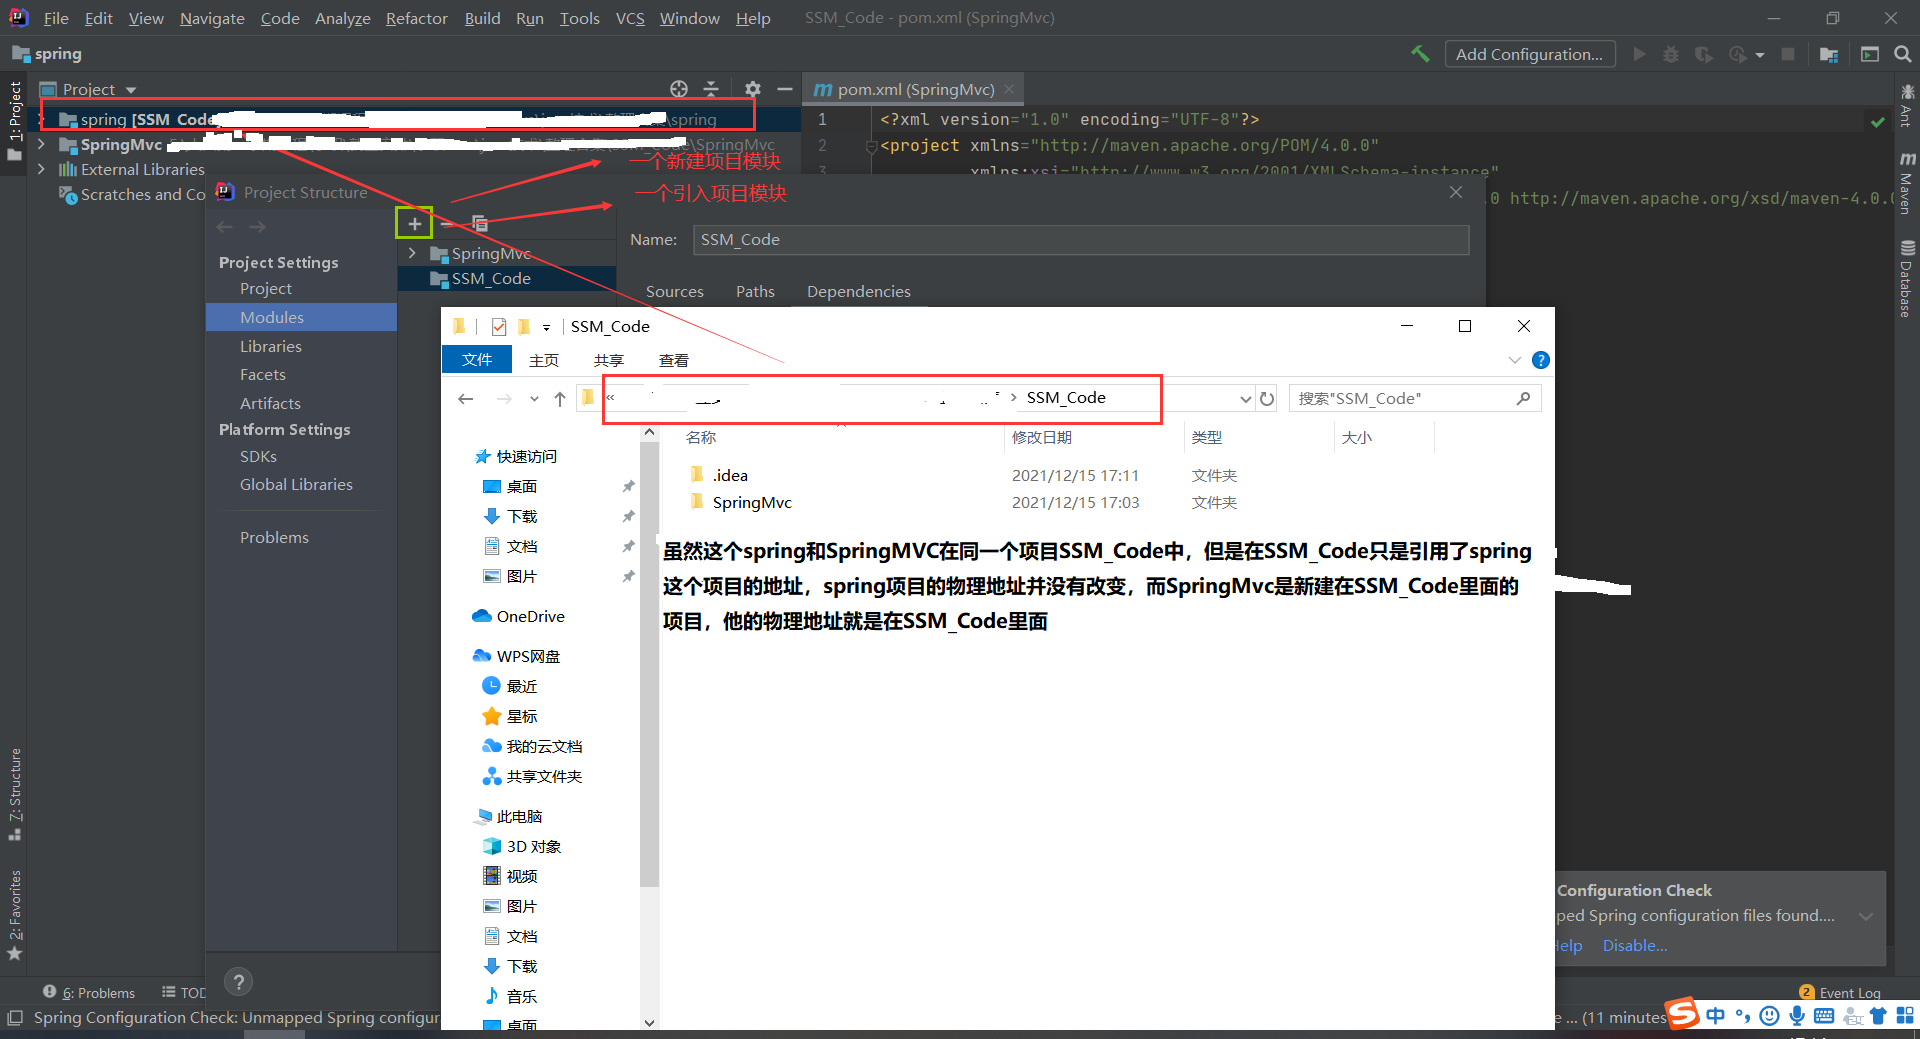Image resolution: width=1920 pixels, height=1039 pixels.
Task: Toggle the 6: Problems tool window button
Action: [89, 992]
